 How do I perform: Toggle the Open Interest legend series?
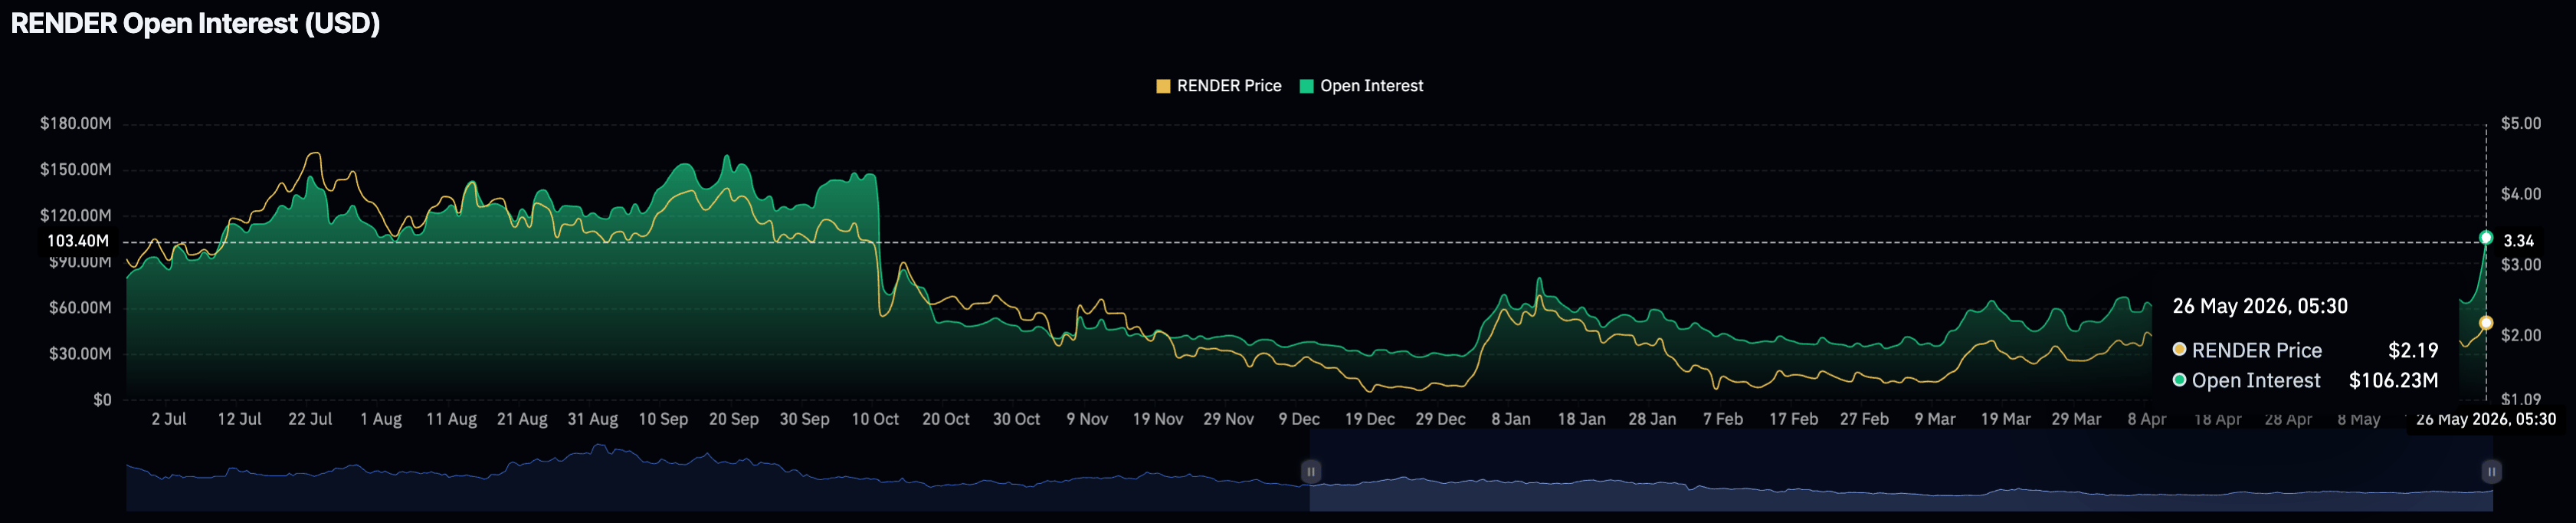pos(1361,86)
